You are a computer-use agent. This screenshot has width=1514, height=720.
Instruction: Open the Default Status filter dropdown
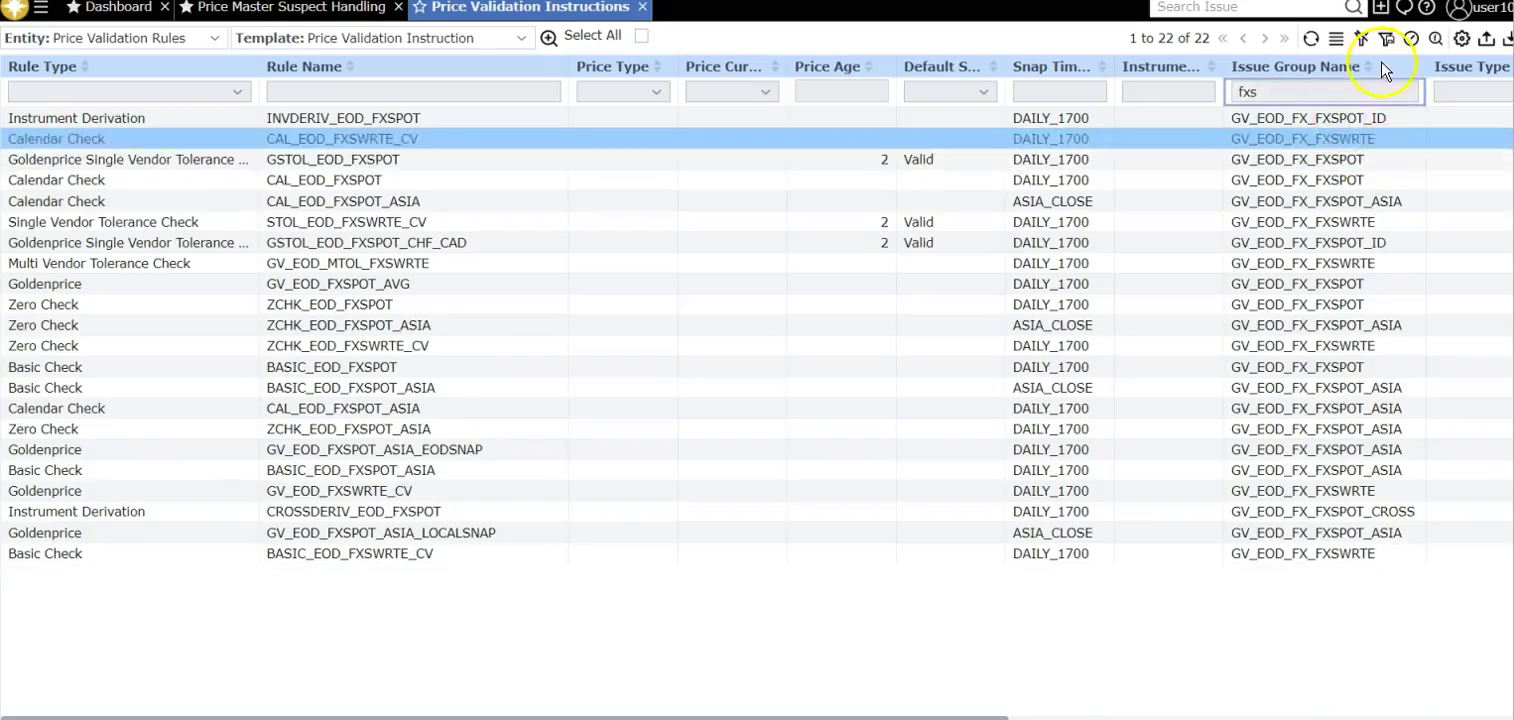pos(950,92)
